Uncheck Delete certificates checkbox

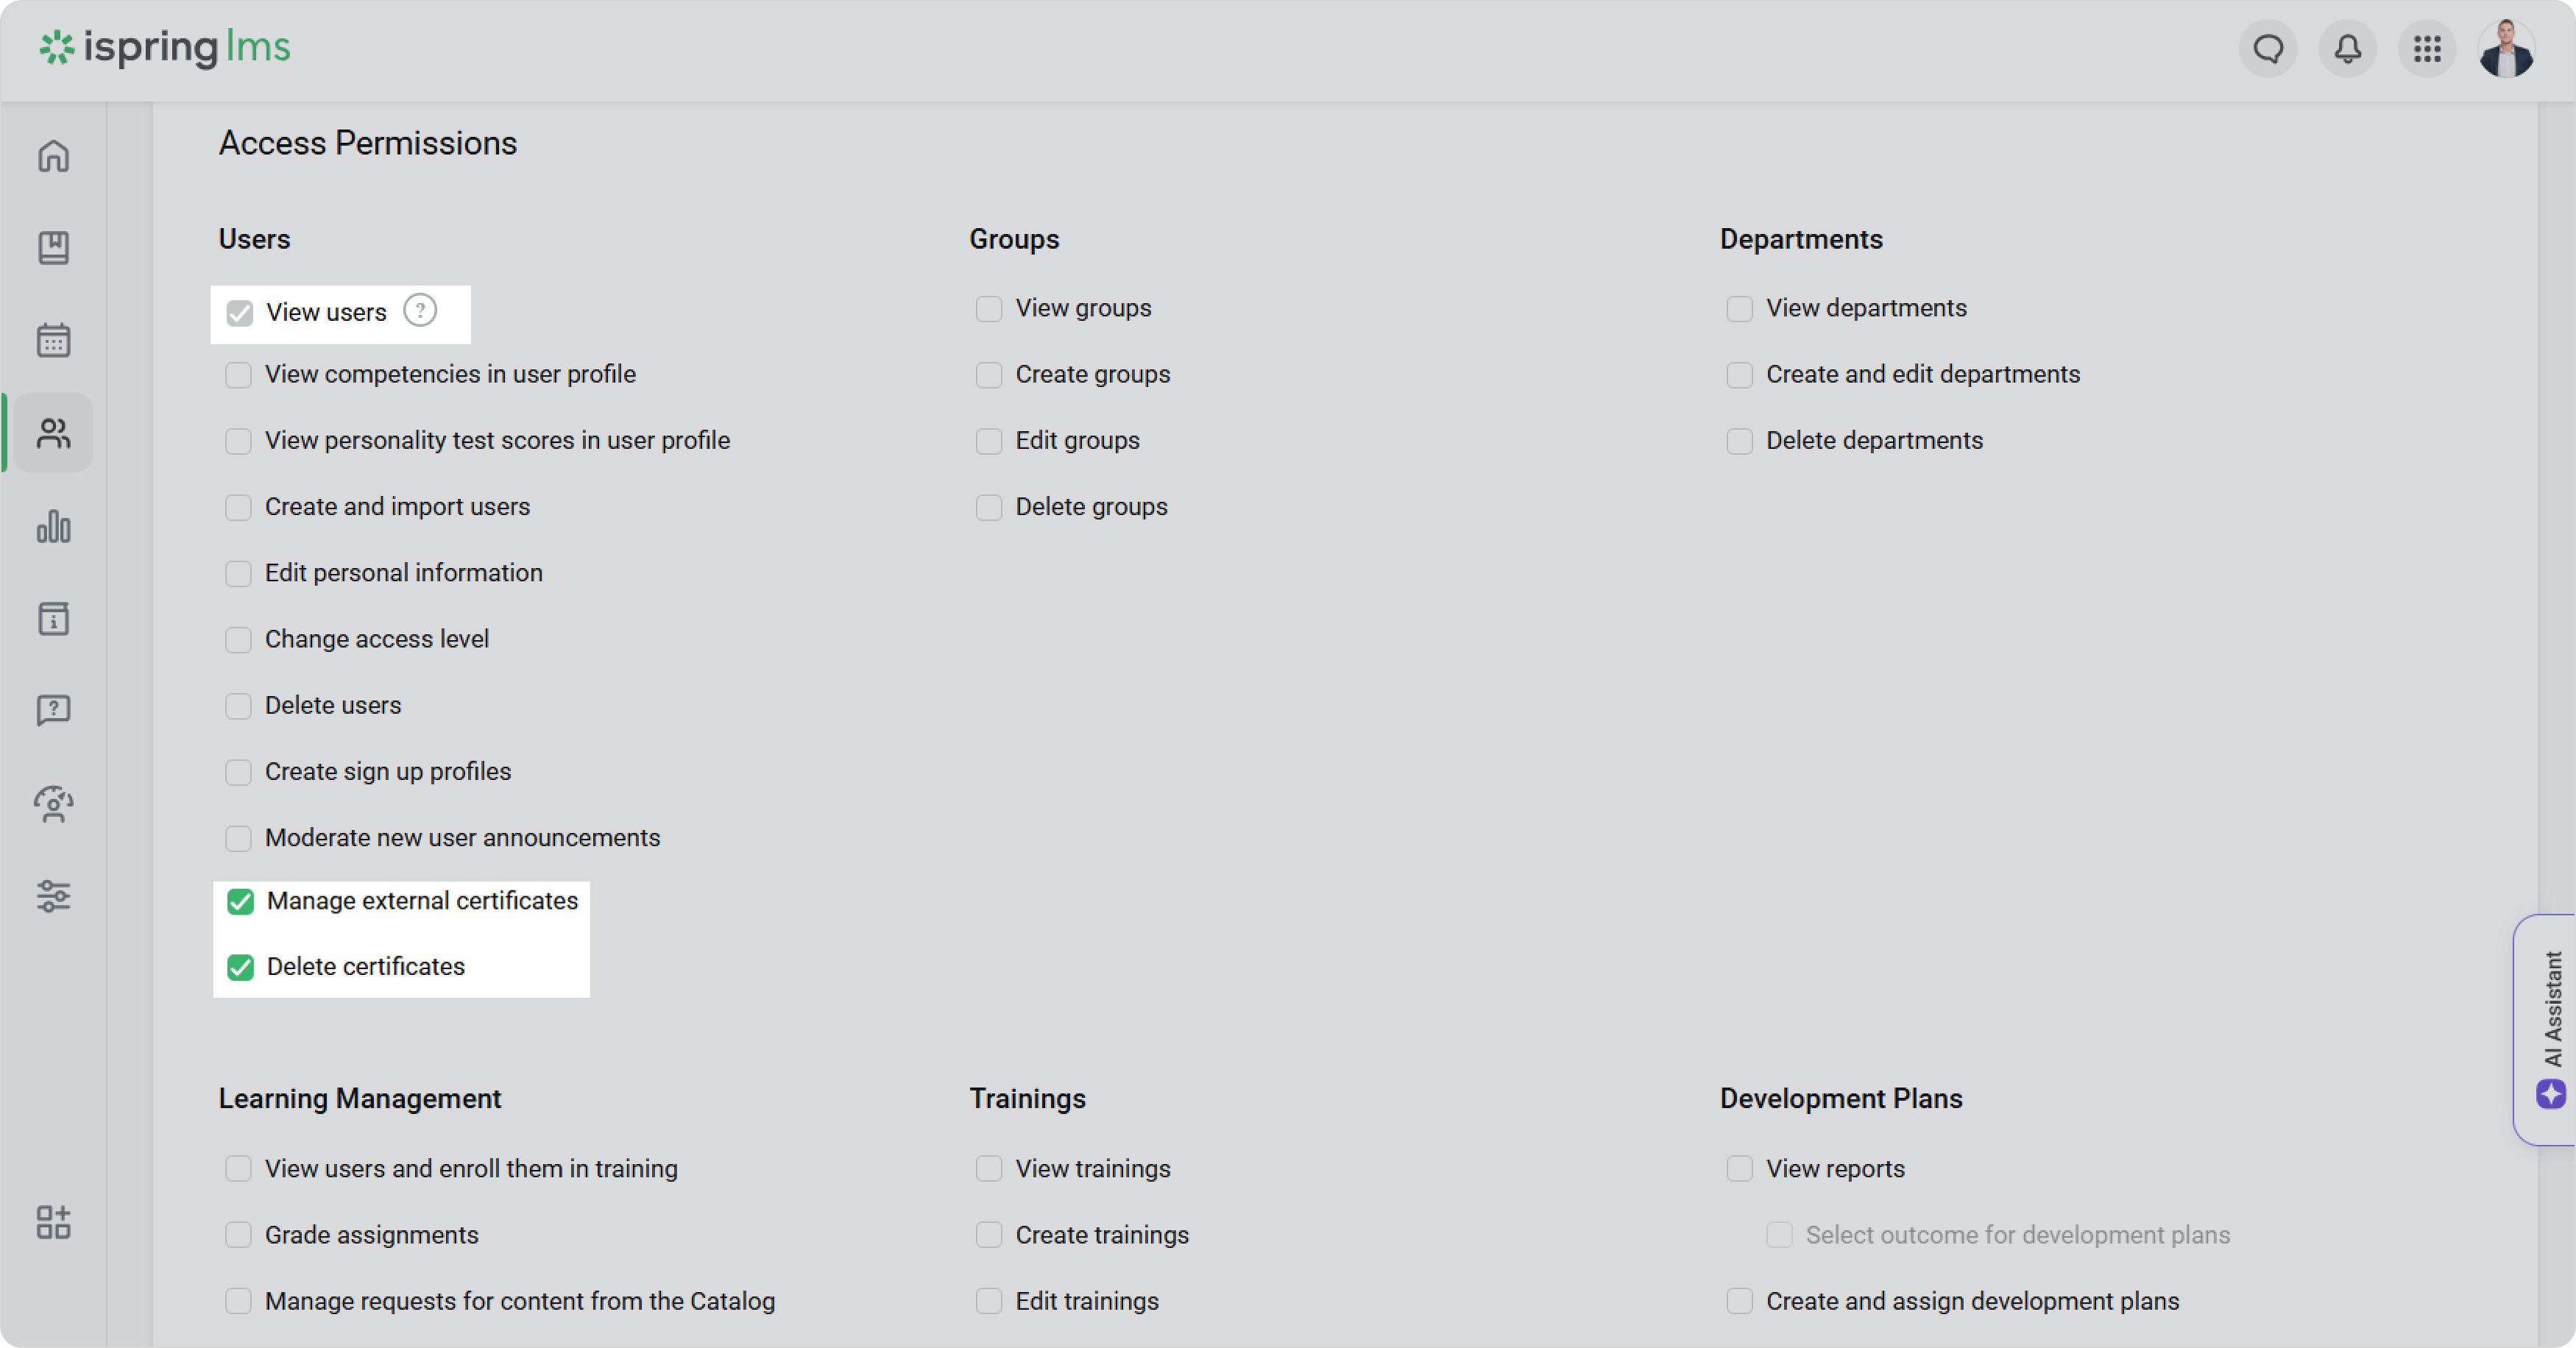click(x=240, y=967)
